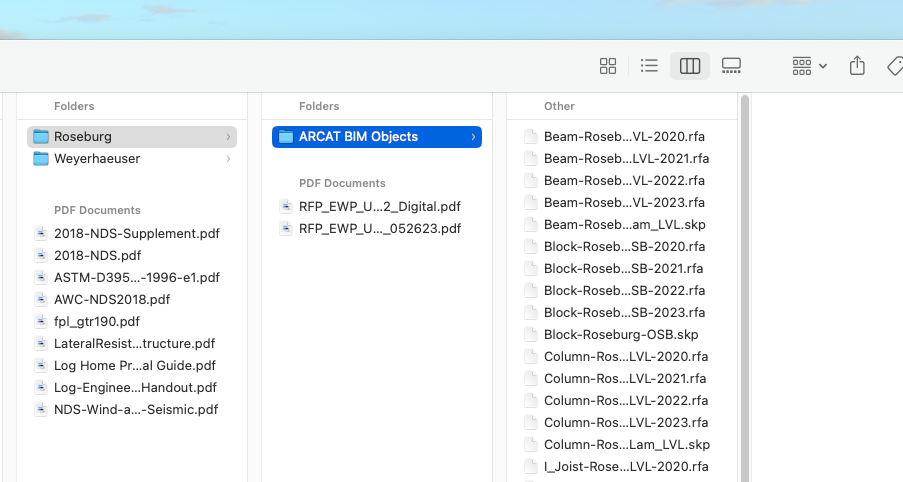Switch to list view

649,66
